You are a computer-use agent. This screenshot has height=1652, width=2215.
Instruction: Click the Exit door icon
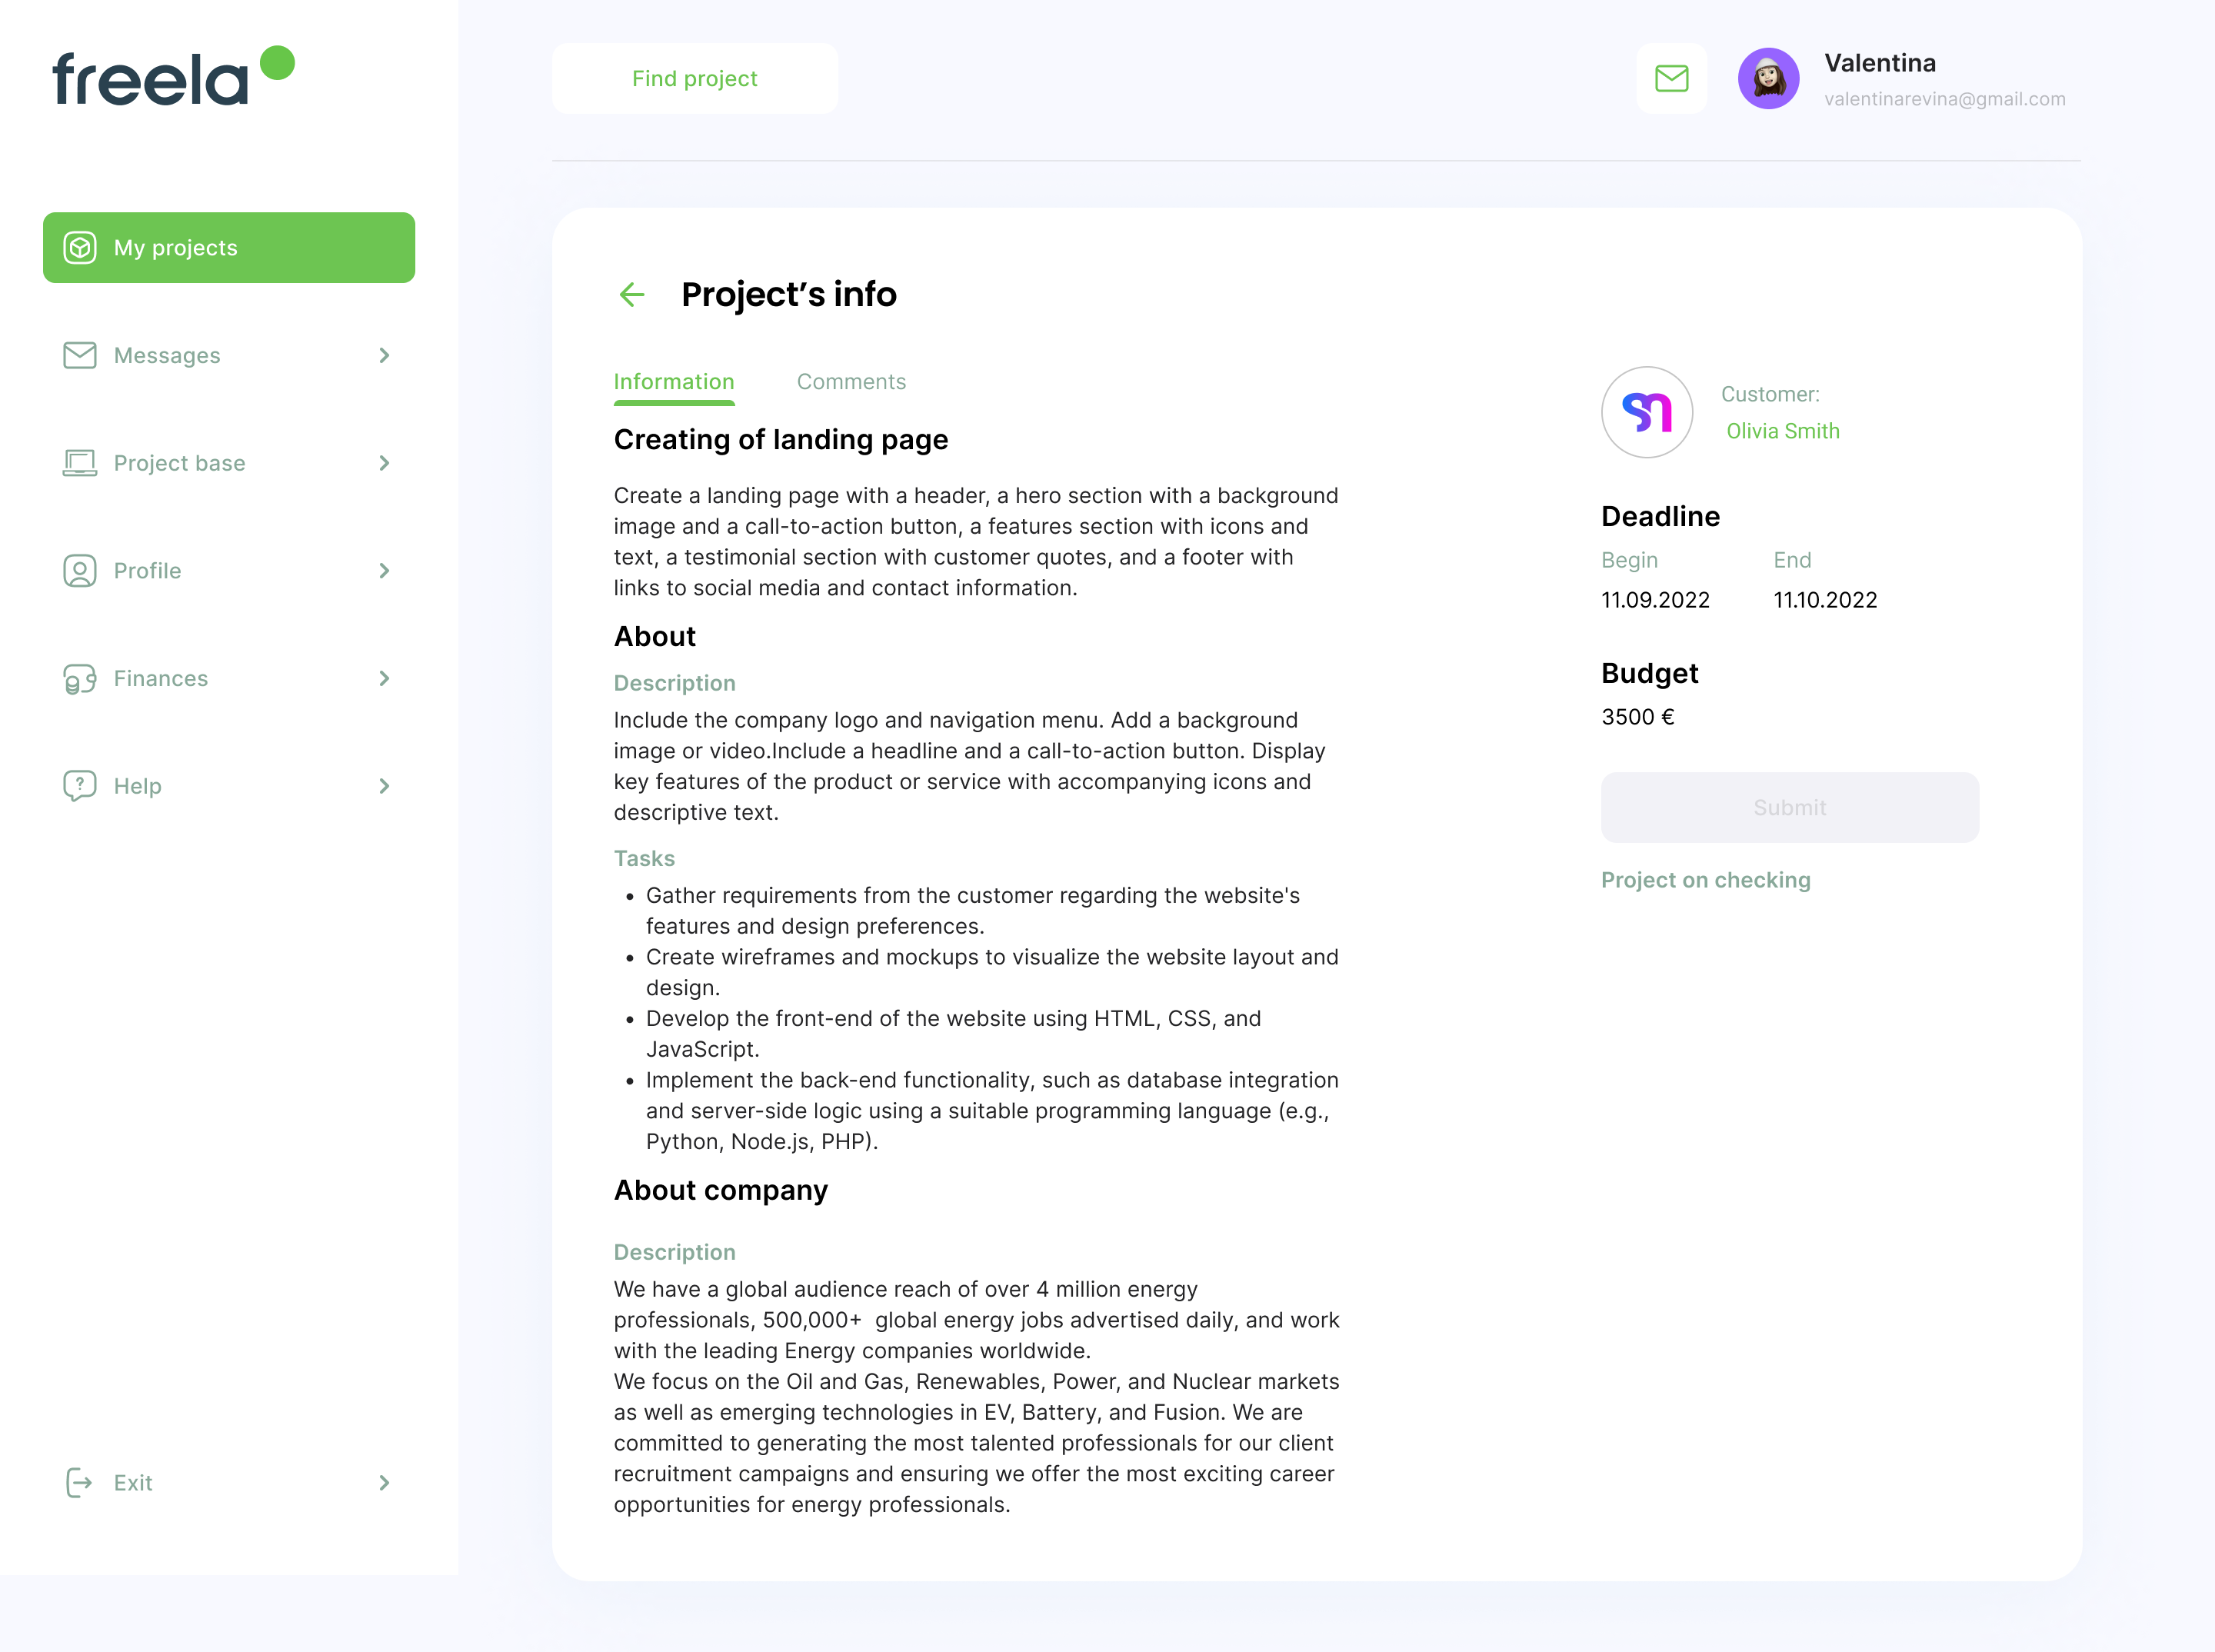tap(80, 1483)
